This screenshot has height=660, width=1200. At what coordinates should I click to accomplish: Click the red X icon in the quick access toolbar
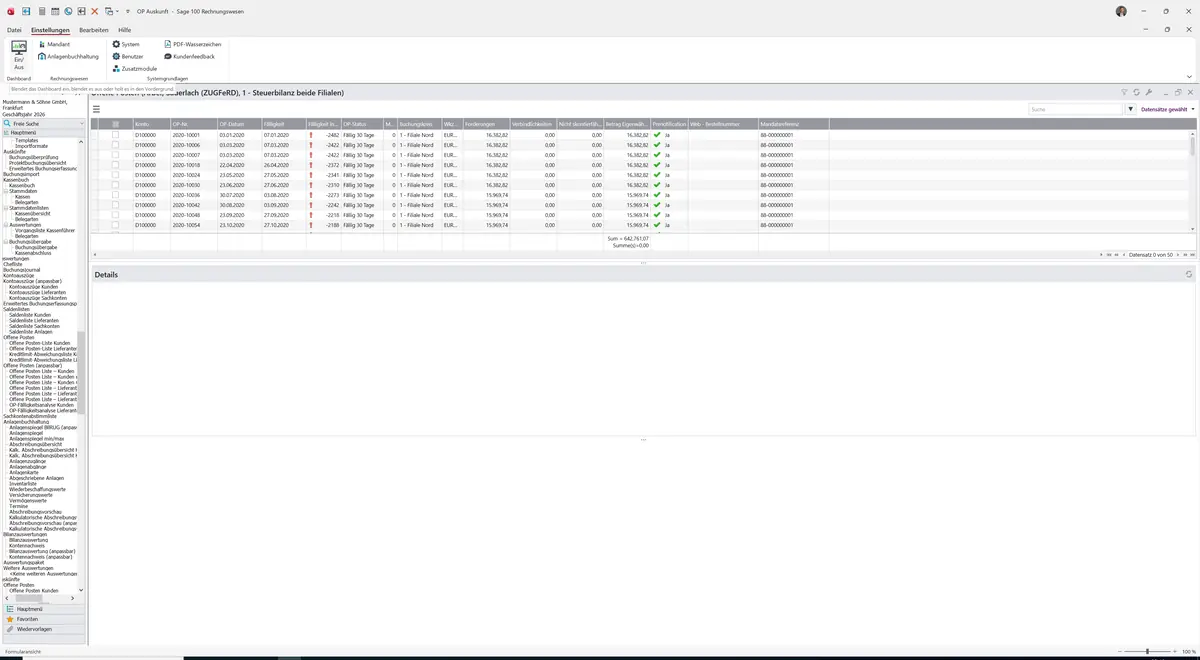94,11
